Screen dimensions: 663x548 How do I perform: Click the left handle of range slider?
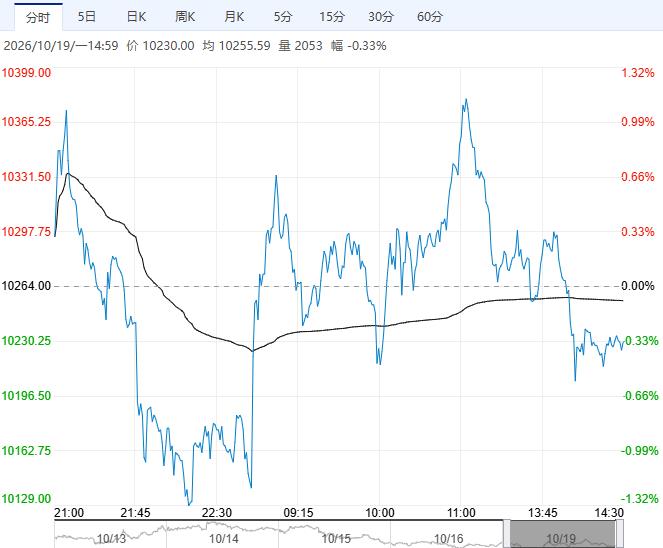click(x=507, y=534)
